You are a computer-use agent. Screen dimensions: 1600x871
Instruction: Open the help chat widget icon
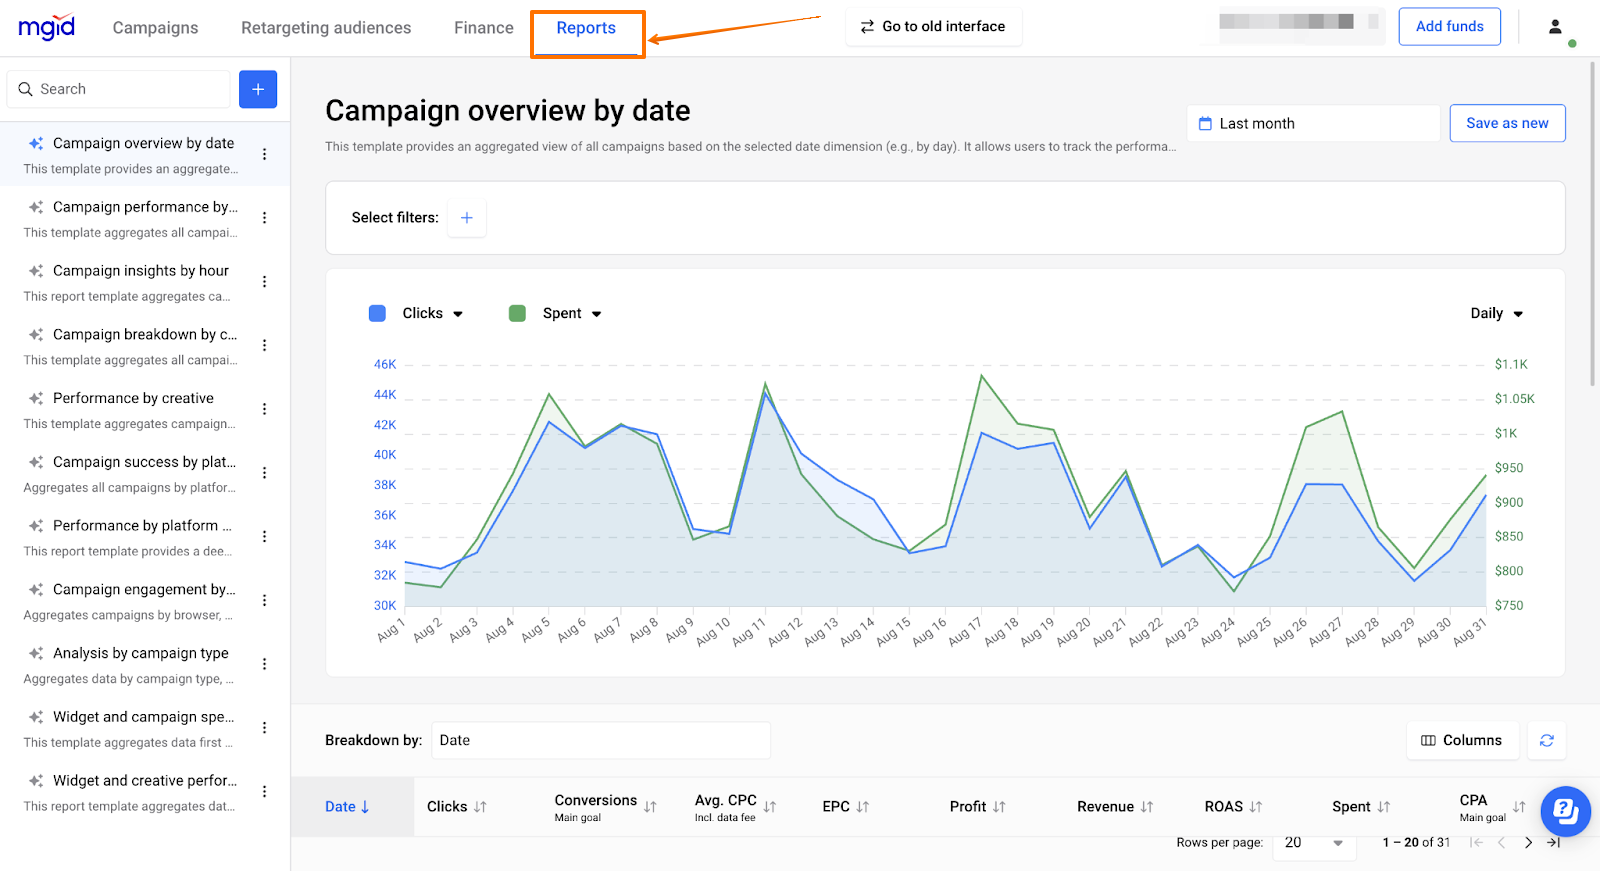pyautogui.click(x=1565, y=811)
